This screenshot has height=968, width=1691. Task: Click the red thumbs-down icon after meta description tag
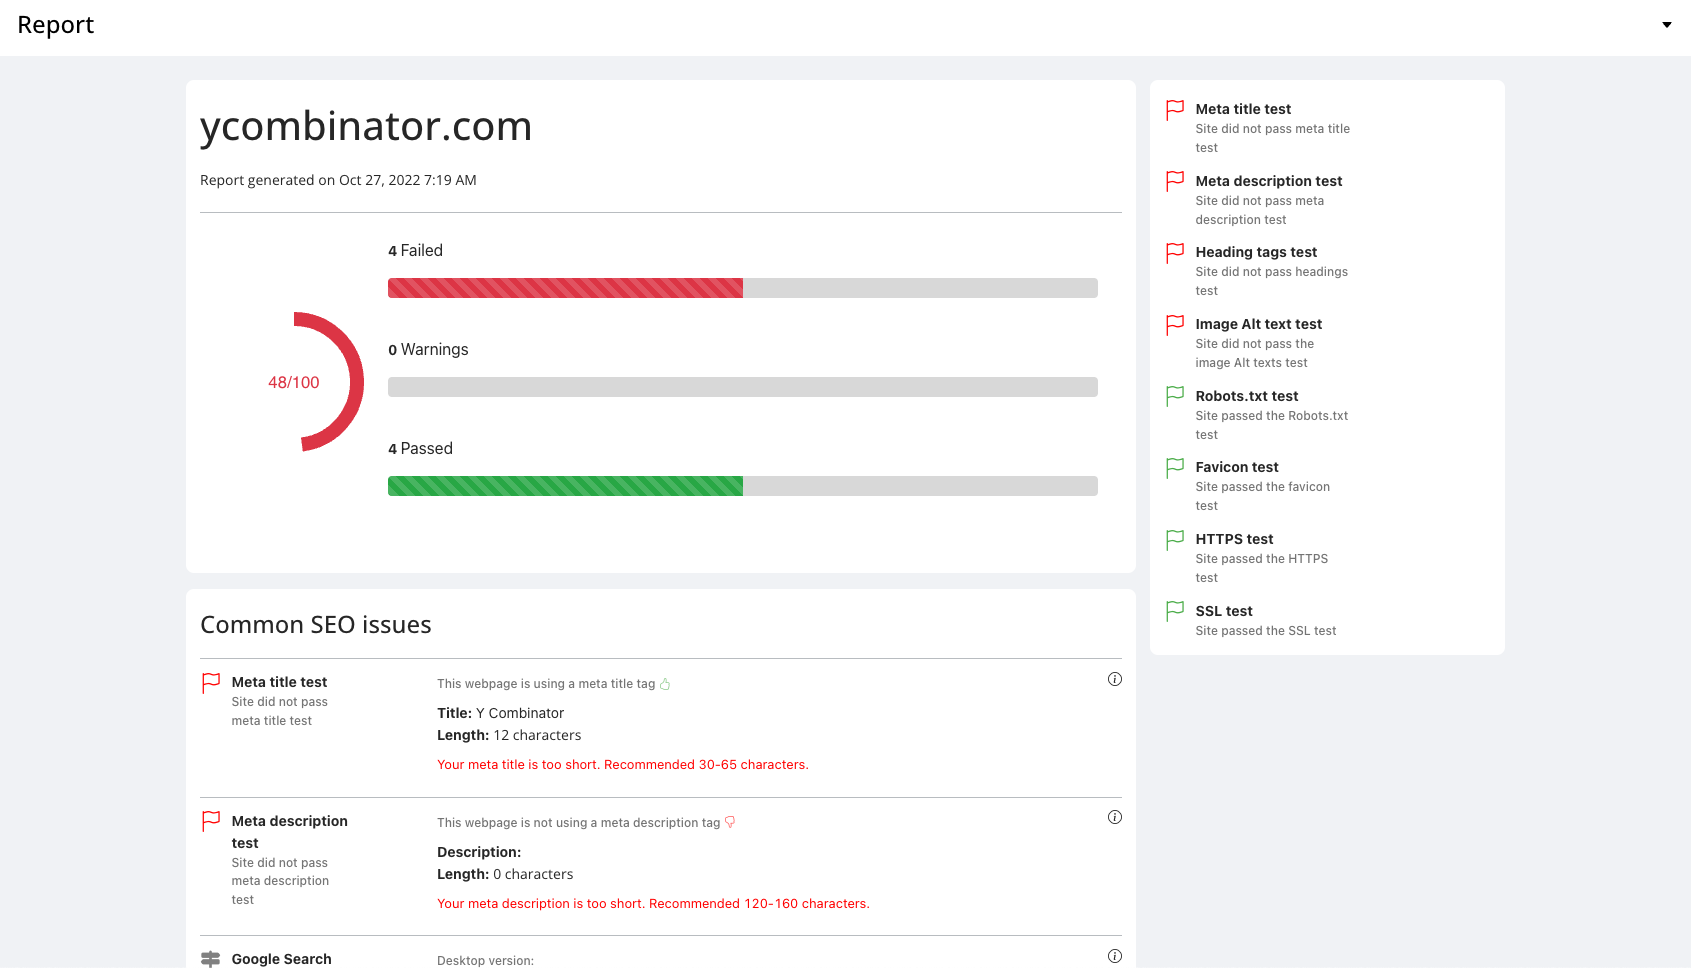[x=730, y=822]
